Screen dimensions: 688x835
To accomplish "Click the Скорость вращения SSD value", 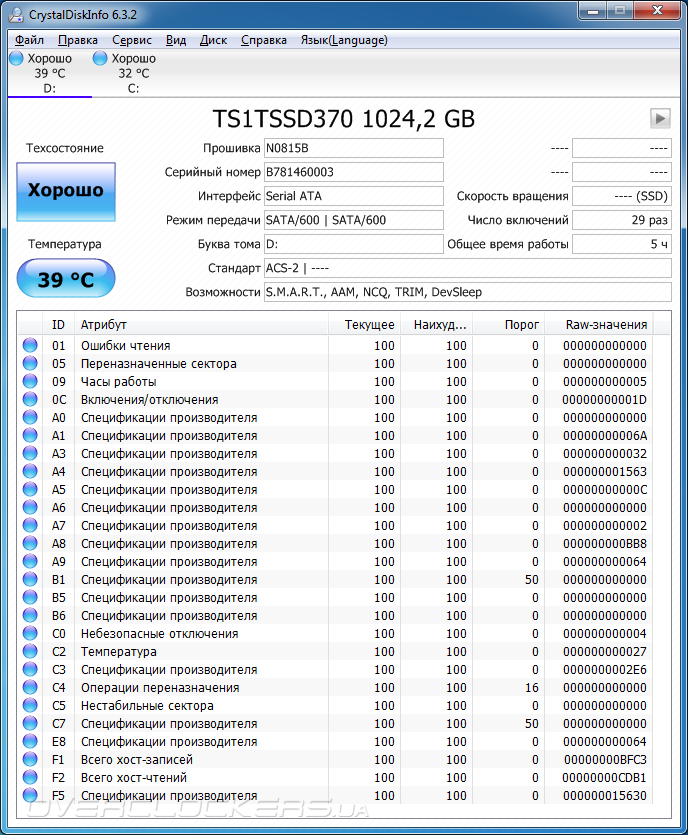I will point(621,196).
